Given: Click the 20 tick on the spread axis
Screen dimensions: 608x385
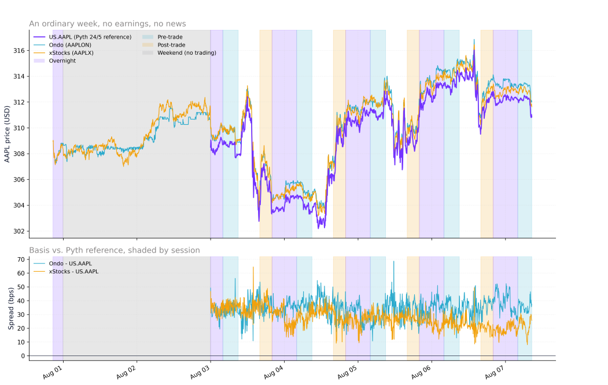Looking at the screenshot, I should click(21, 328).
